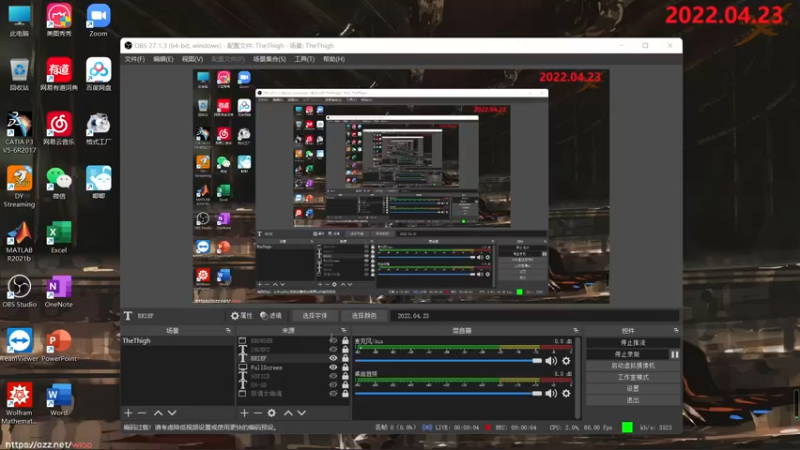Click 停止录制 stop recording button
Screen dimensions: 800x450
click(627, 354)
